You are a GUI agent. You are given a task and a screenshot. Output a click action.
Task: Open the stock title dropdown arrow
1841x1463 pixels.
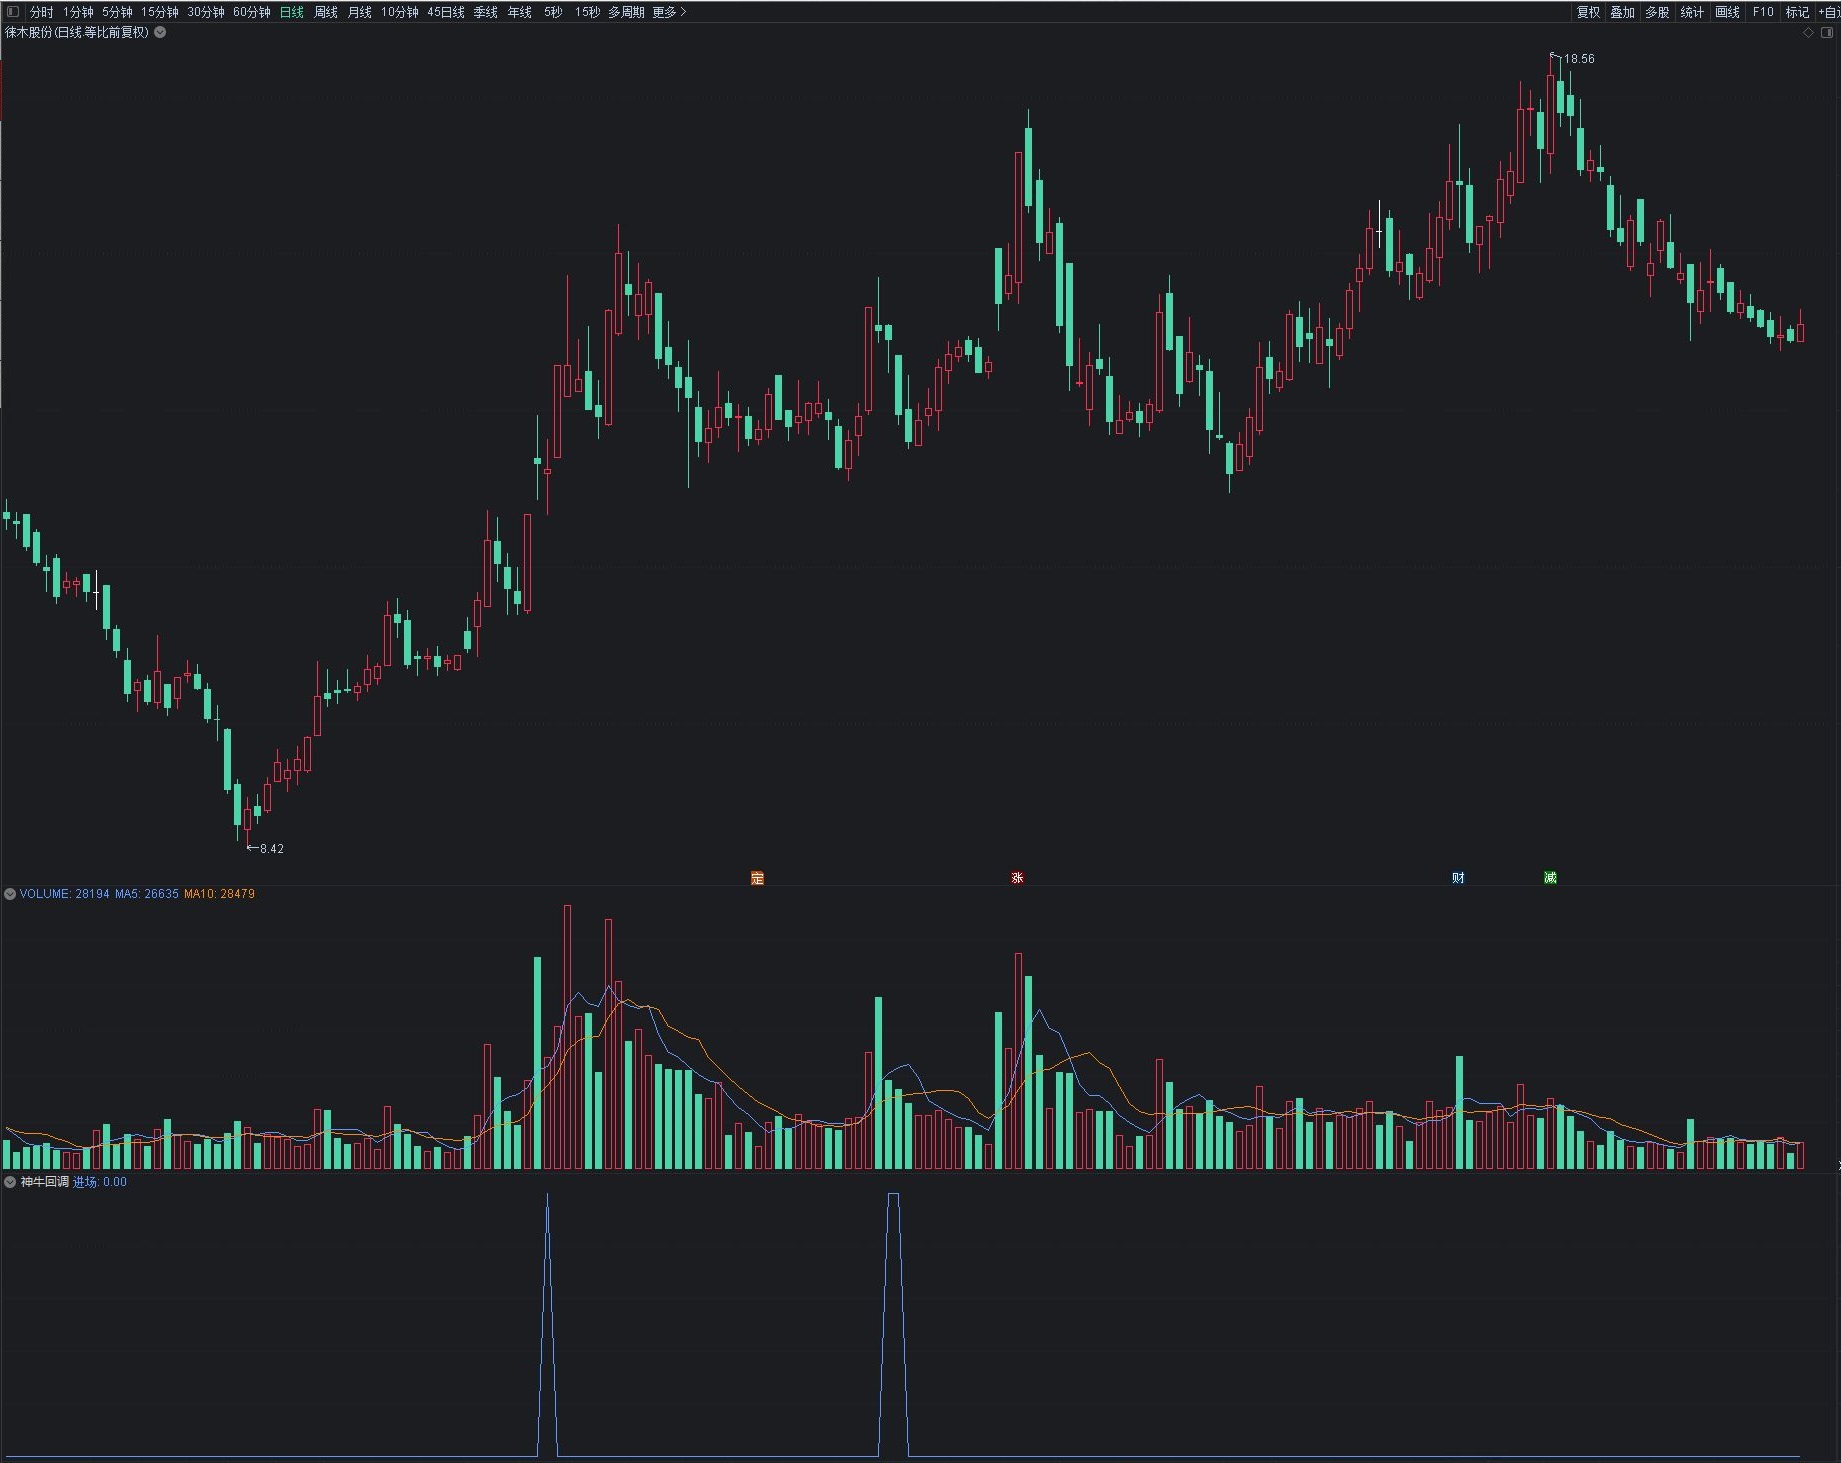click(x=160, y=32)
